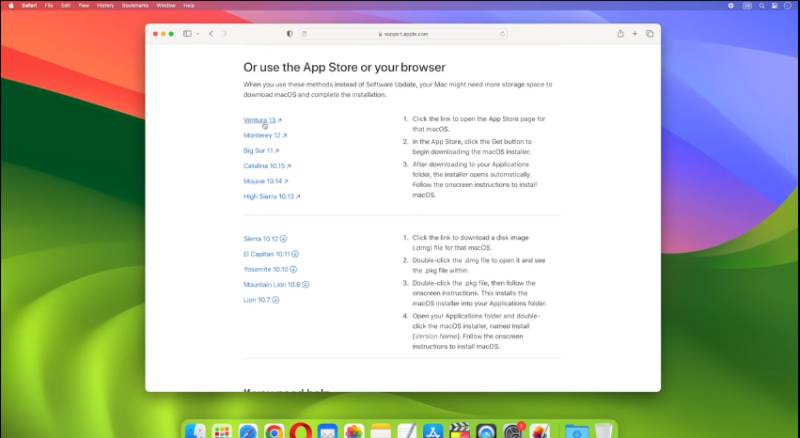Open Spotlight search in the menu bar

coord(761,6)
